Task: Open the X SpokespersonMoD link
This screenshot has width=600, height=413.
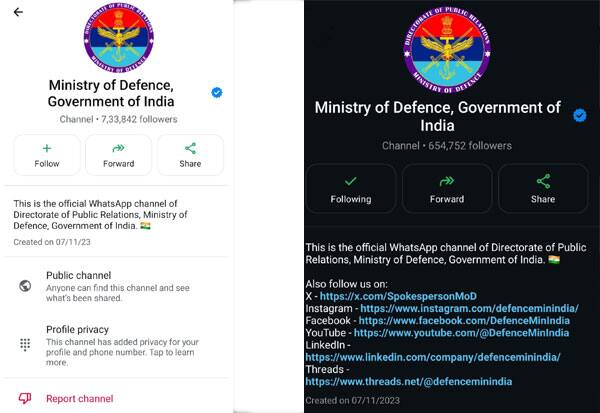Action: click(x=398, y=296)
